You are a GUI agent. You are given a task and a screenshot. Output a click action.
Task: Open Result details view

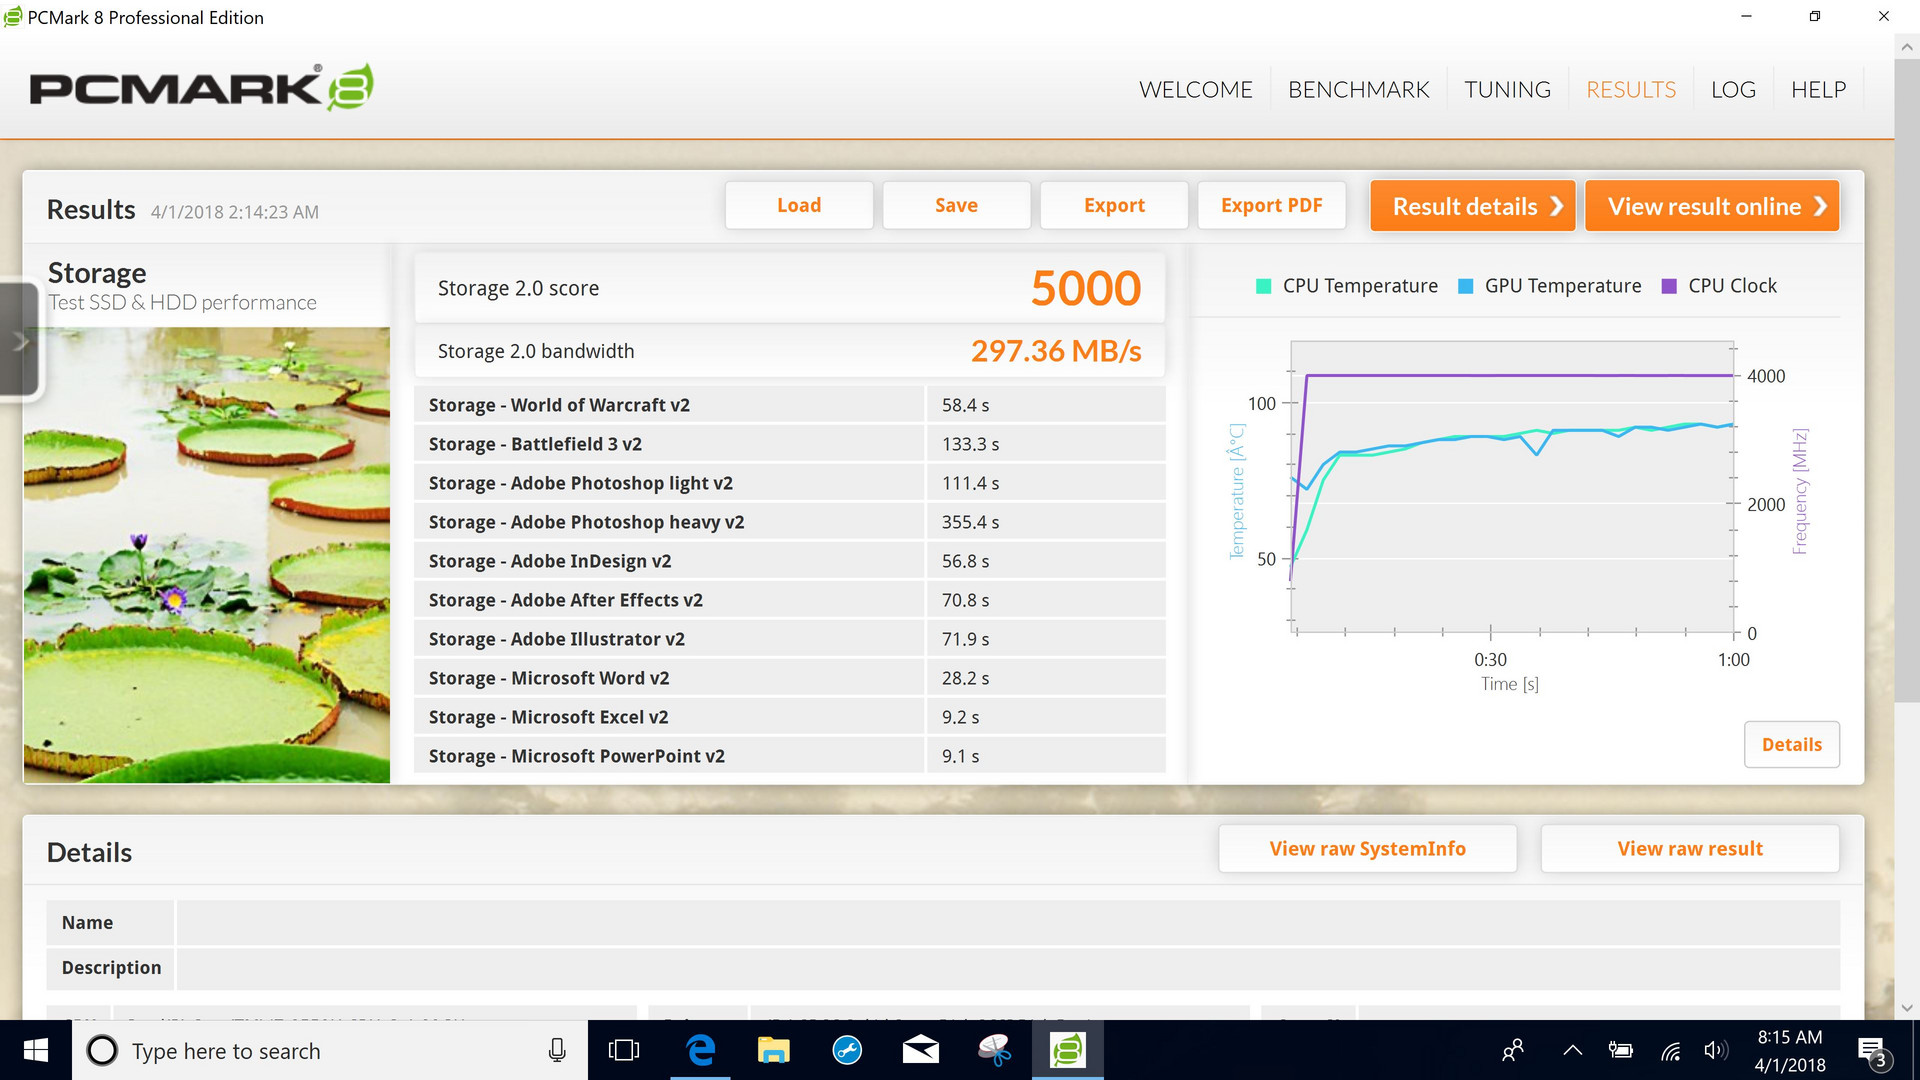point(1472,206)
